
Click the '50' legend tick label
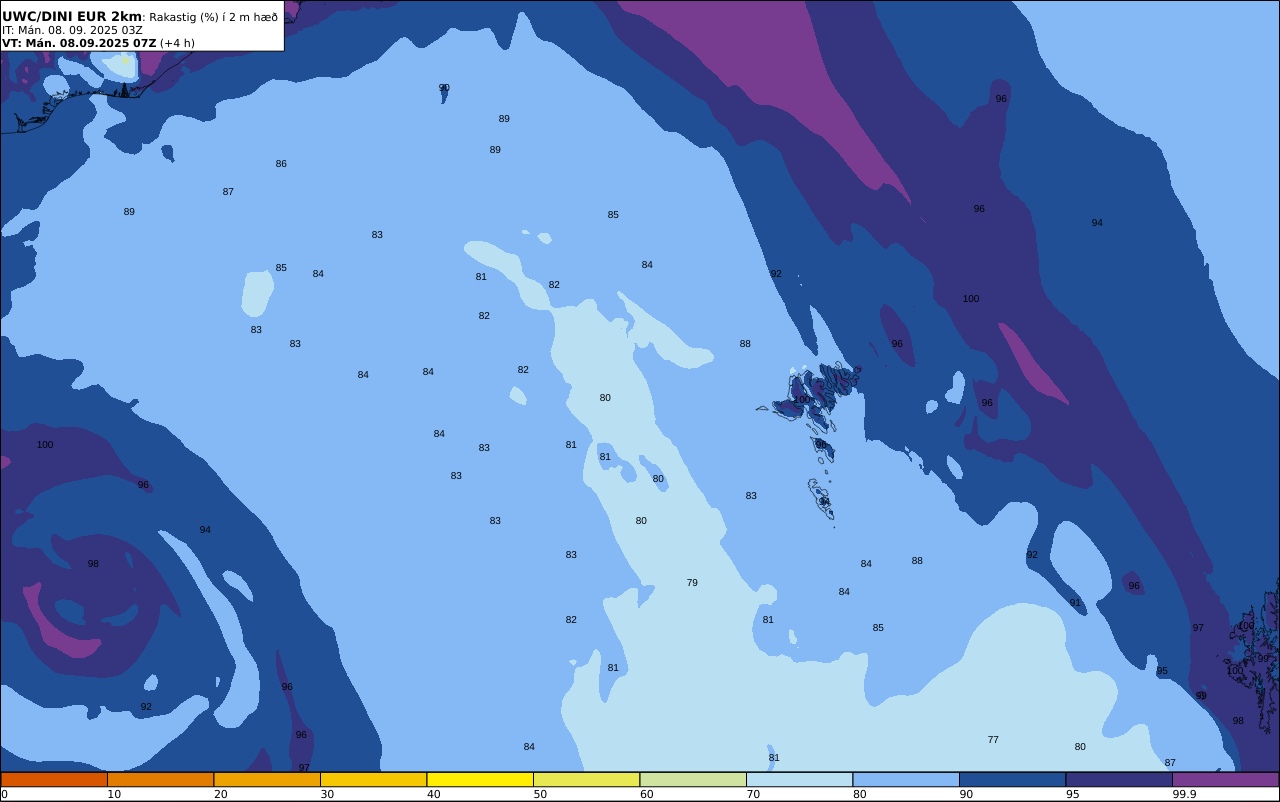[x=540, y=794]
